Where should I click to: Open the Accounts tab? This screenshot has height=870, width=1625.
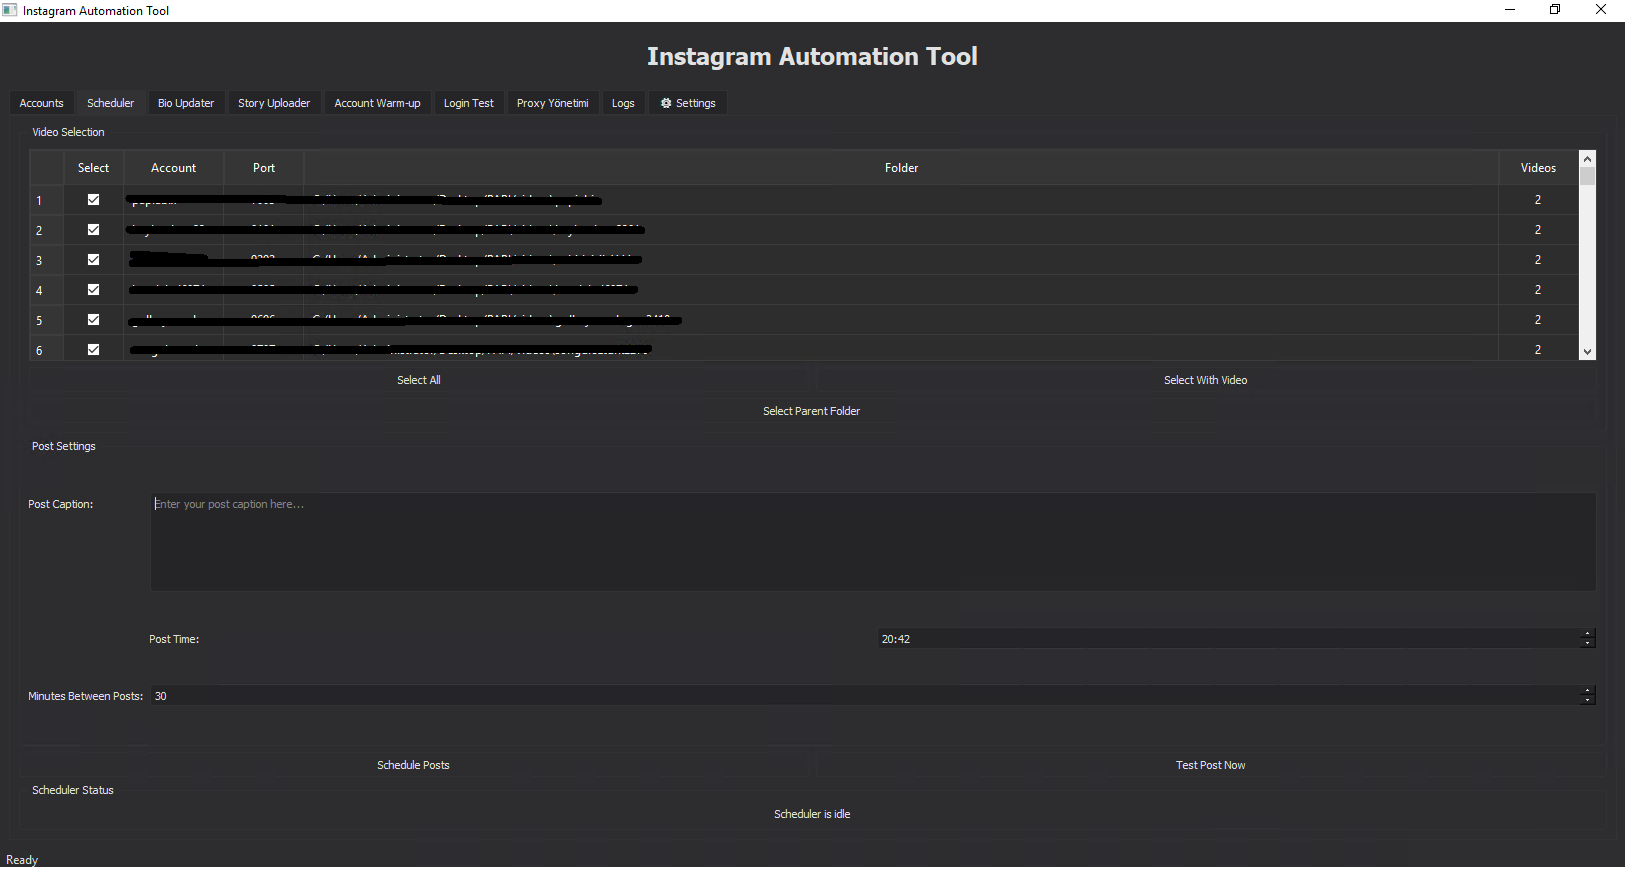41,103
